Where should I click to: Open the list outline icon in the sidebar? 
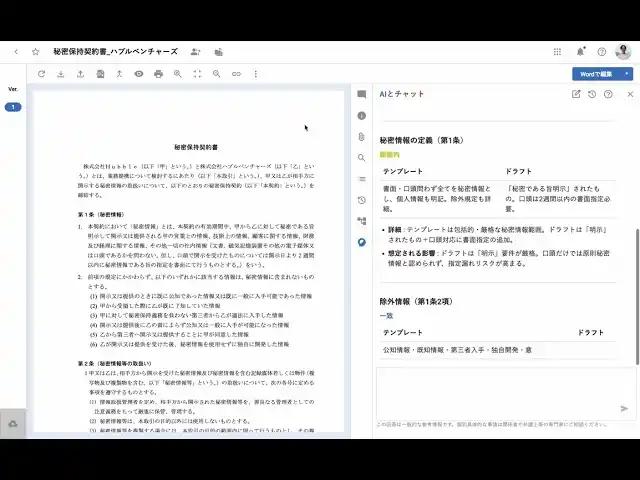362,179
